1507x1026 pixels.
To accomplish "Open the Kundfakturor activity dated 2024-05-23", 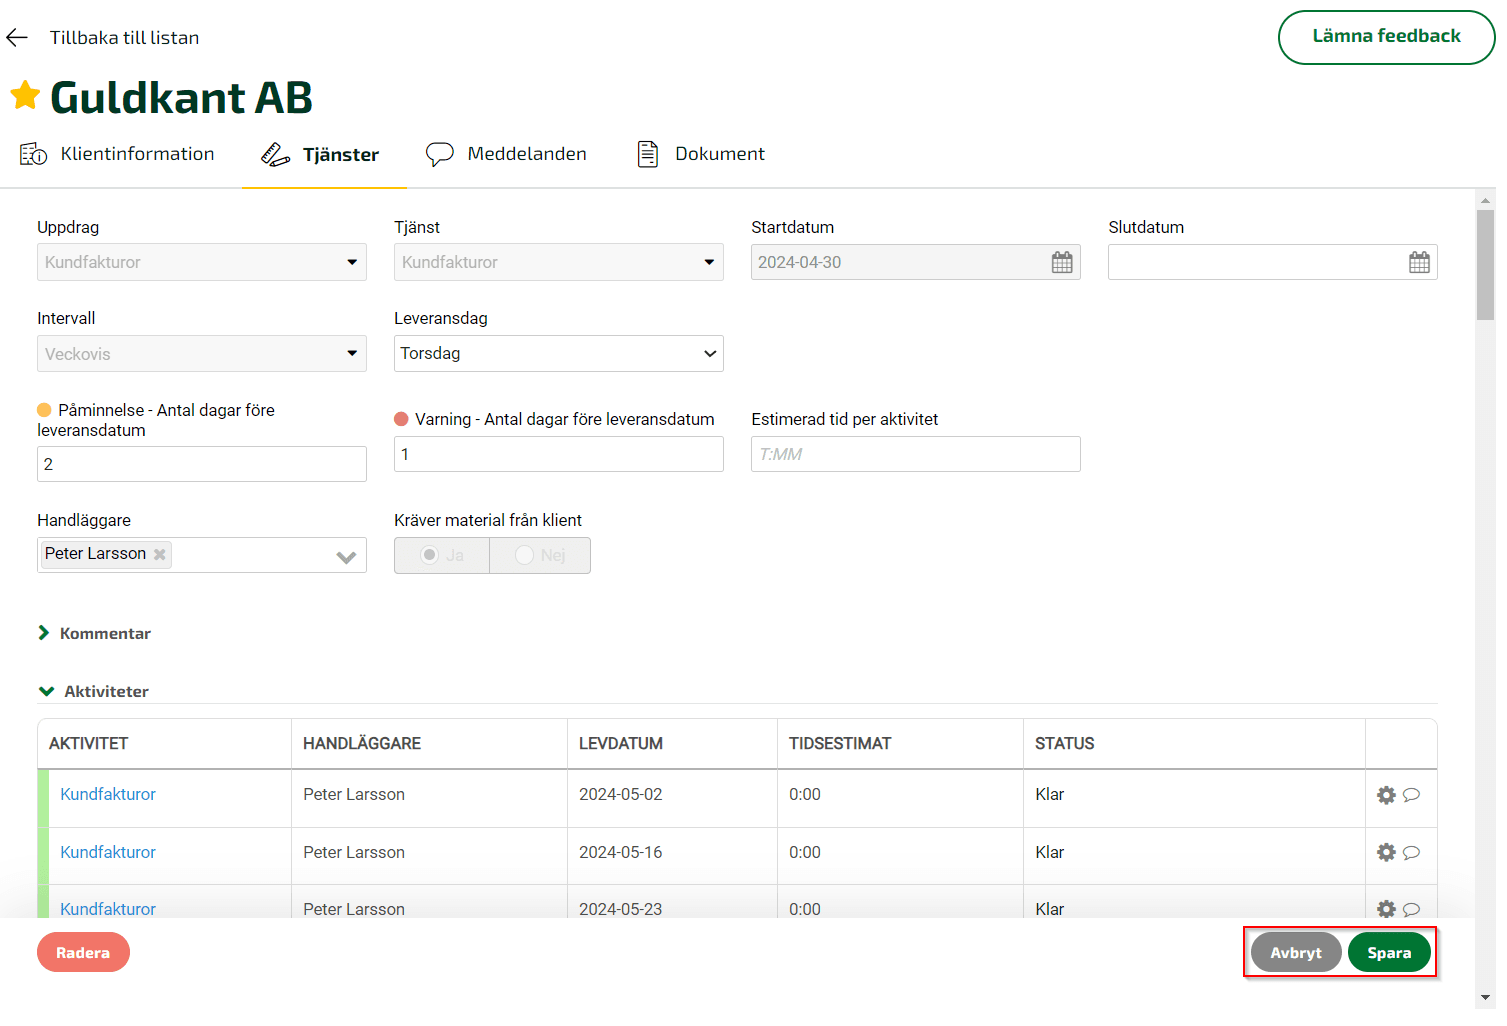I will [108, 908].
